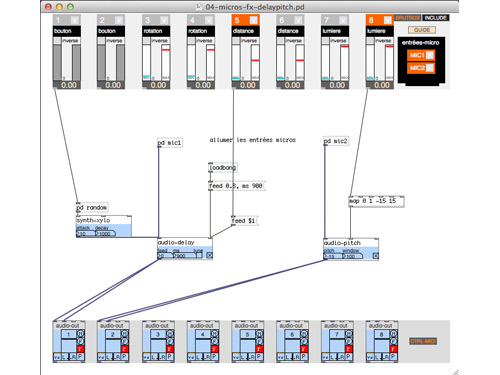This screenshot has height=375, width=500.
Task: Click the M circle on audio-out 3
Action: pyautogui.click(x=170, y=334)
